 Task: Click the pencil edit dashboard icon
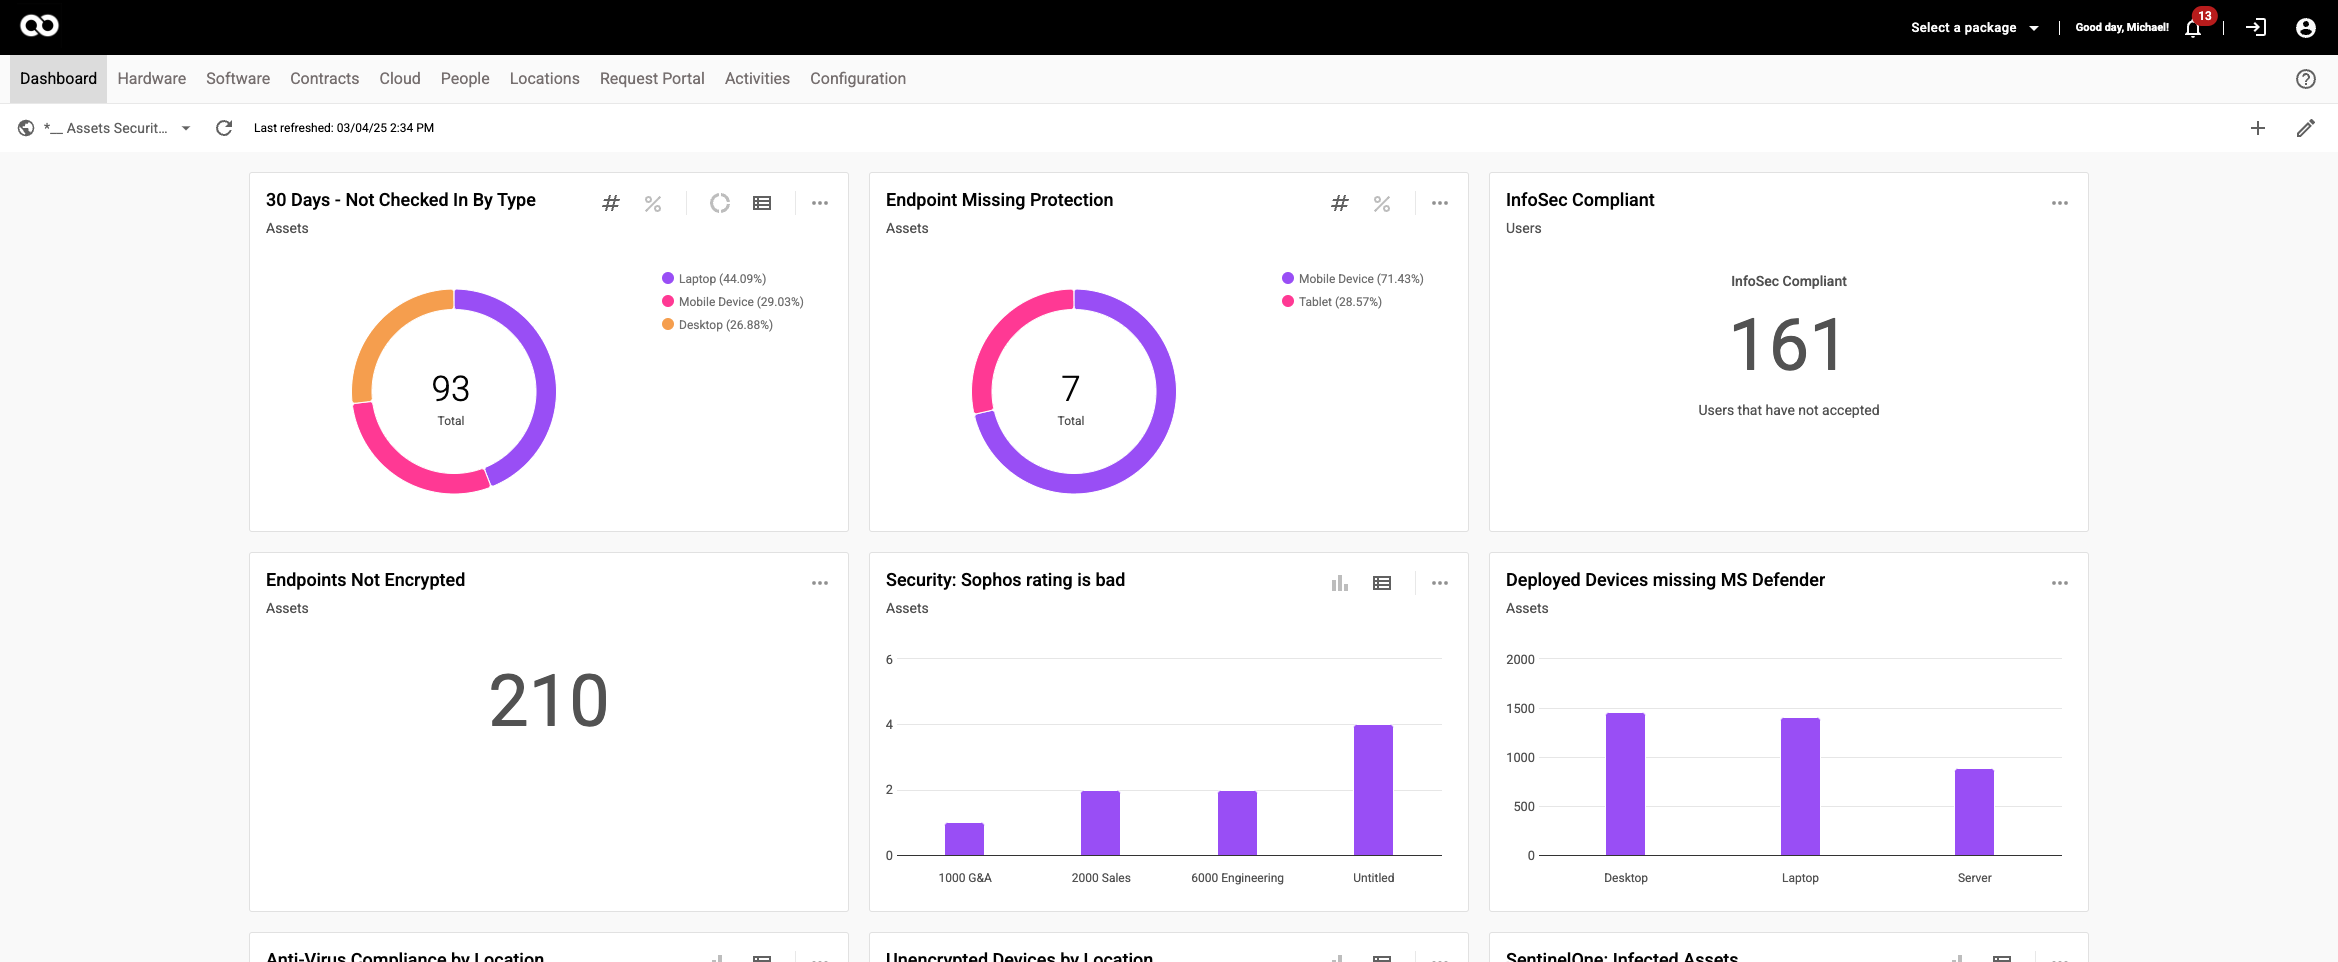2306,128
